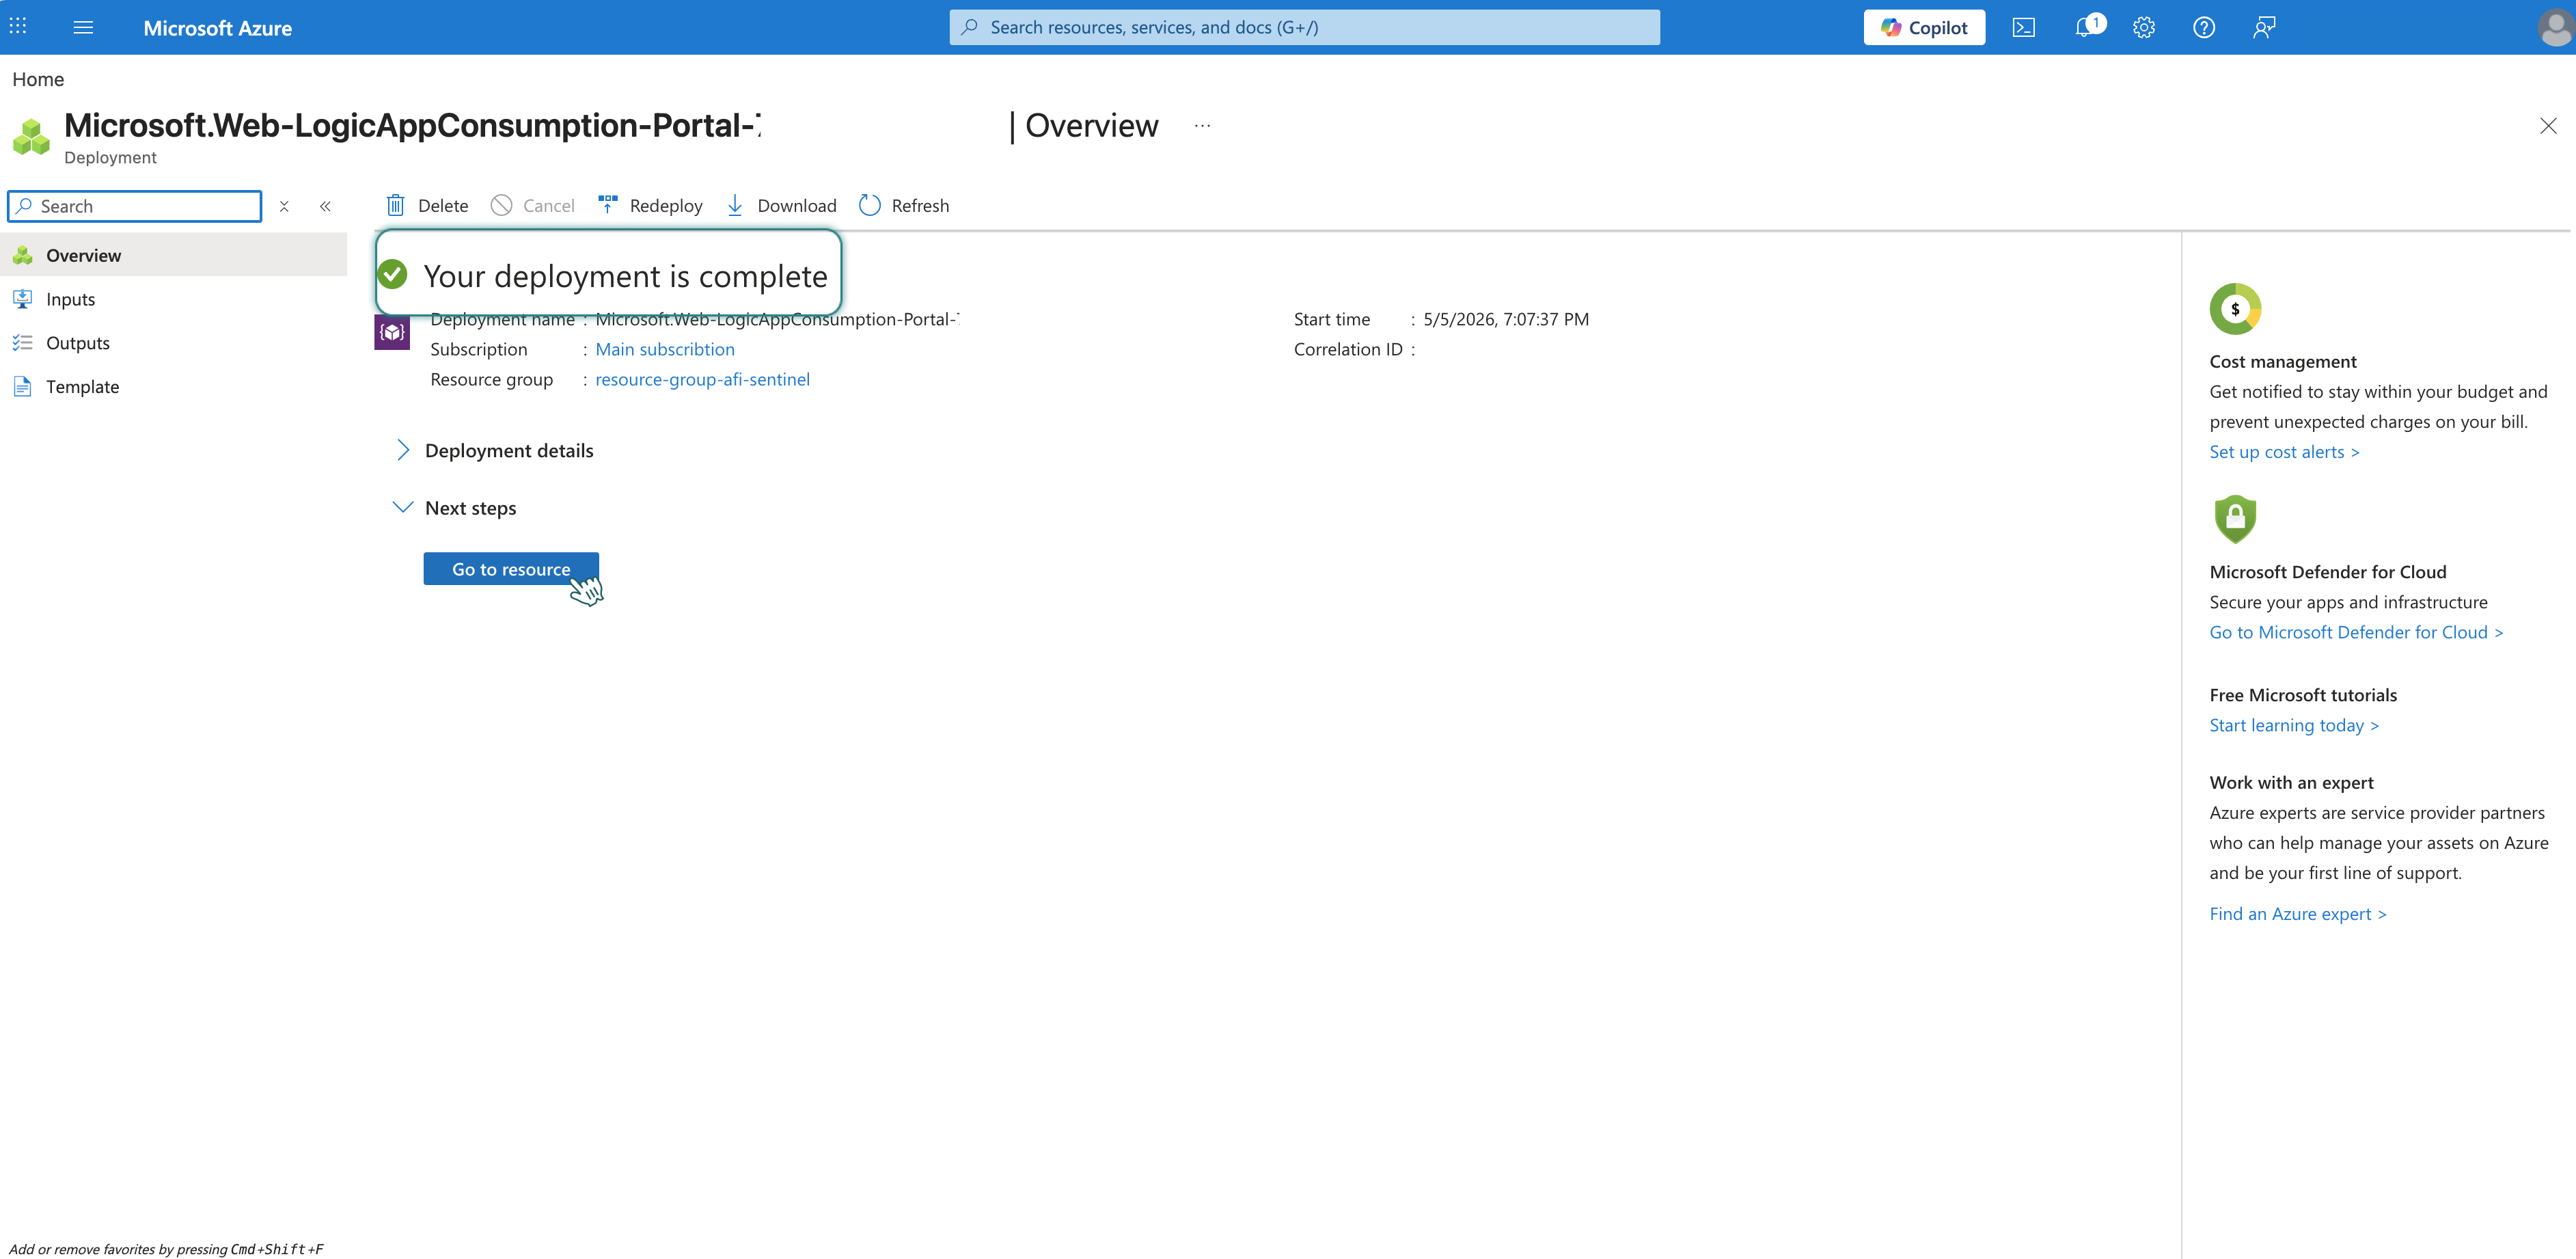The width and height of the screenshot is (2576, 1259).
Task: Click the Cancel toolbar button
Action: [533, 205]
